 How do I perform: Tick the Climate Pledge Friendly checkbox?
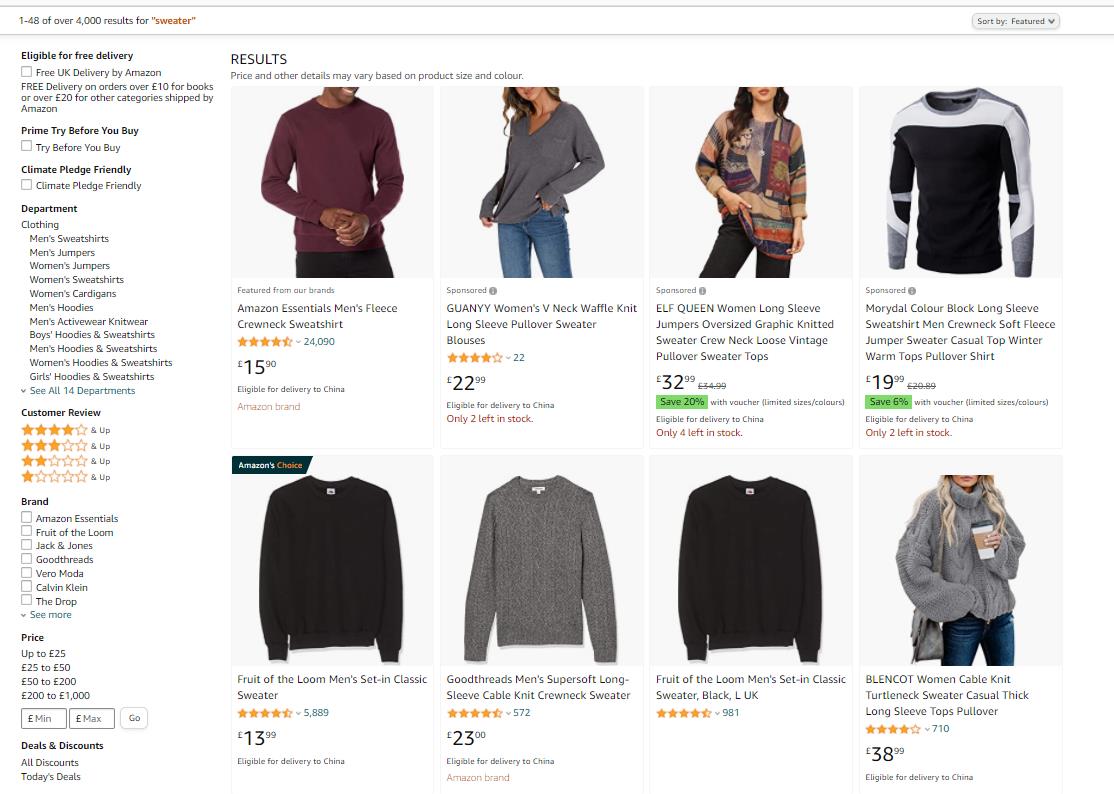(x=27, y=186)
